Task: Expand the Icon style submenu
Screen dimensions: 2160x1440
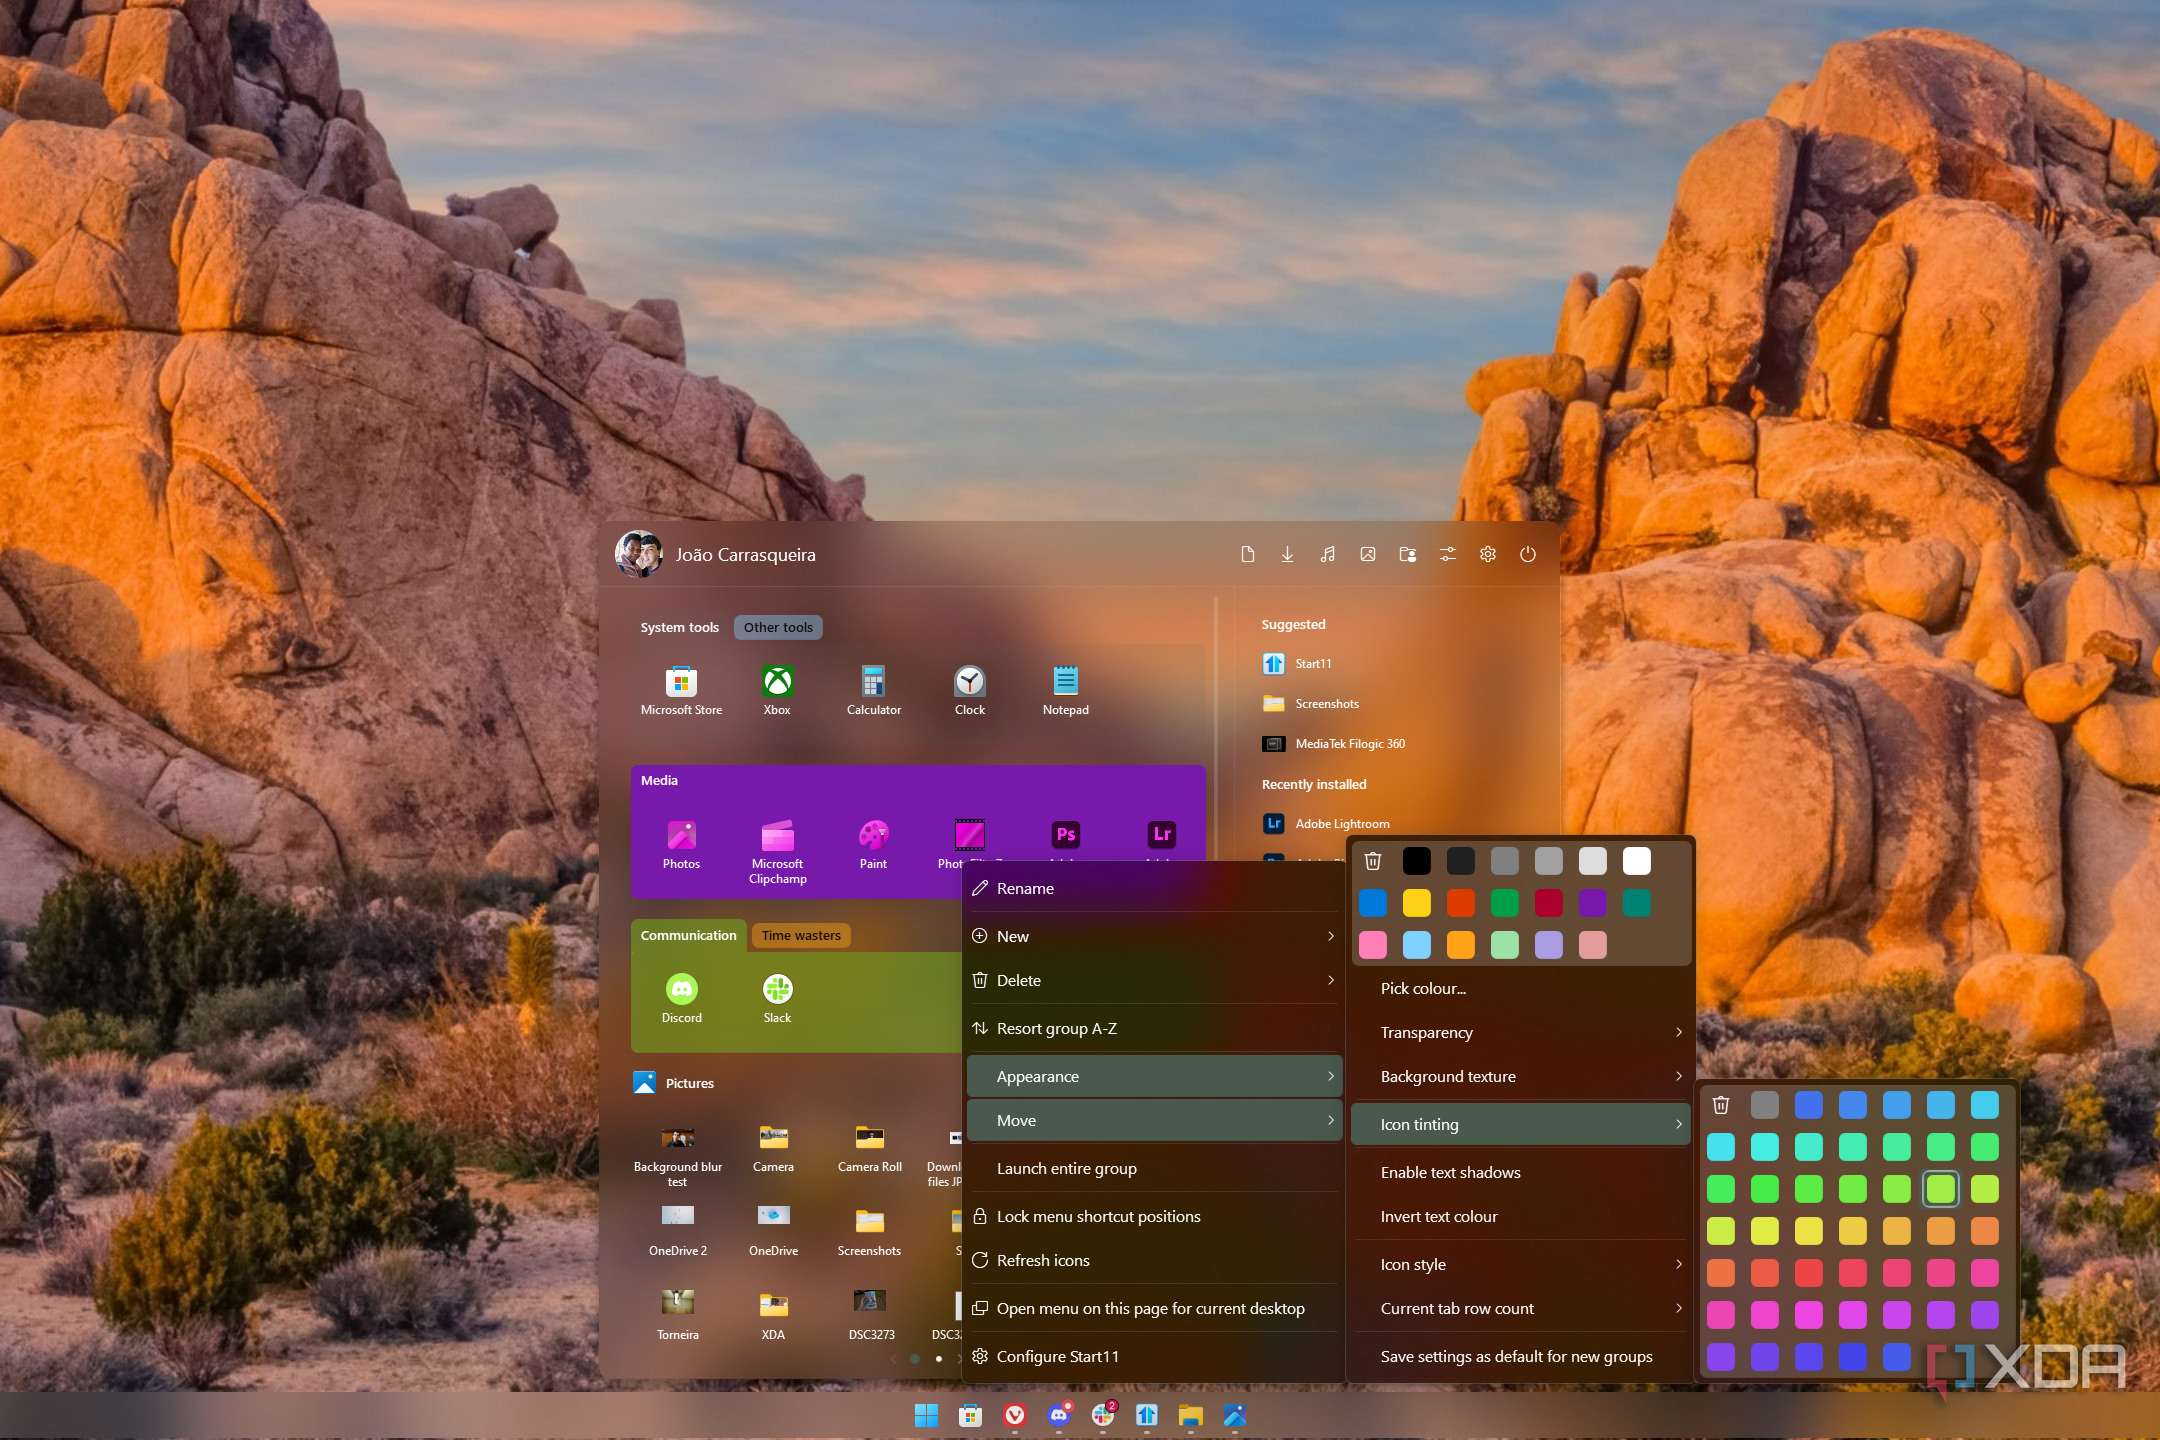Action: pos(1521,1264)
